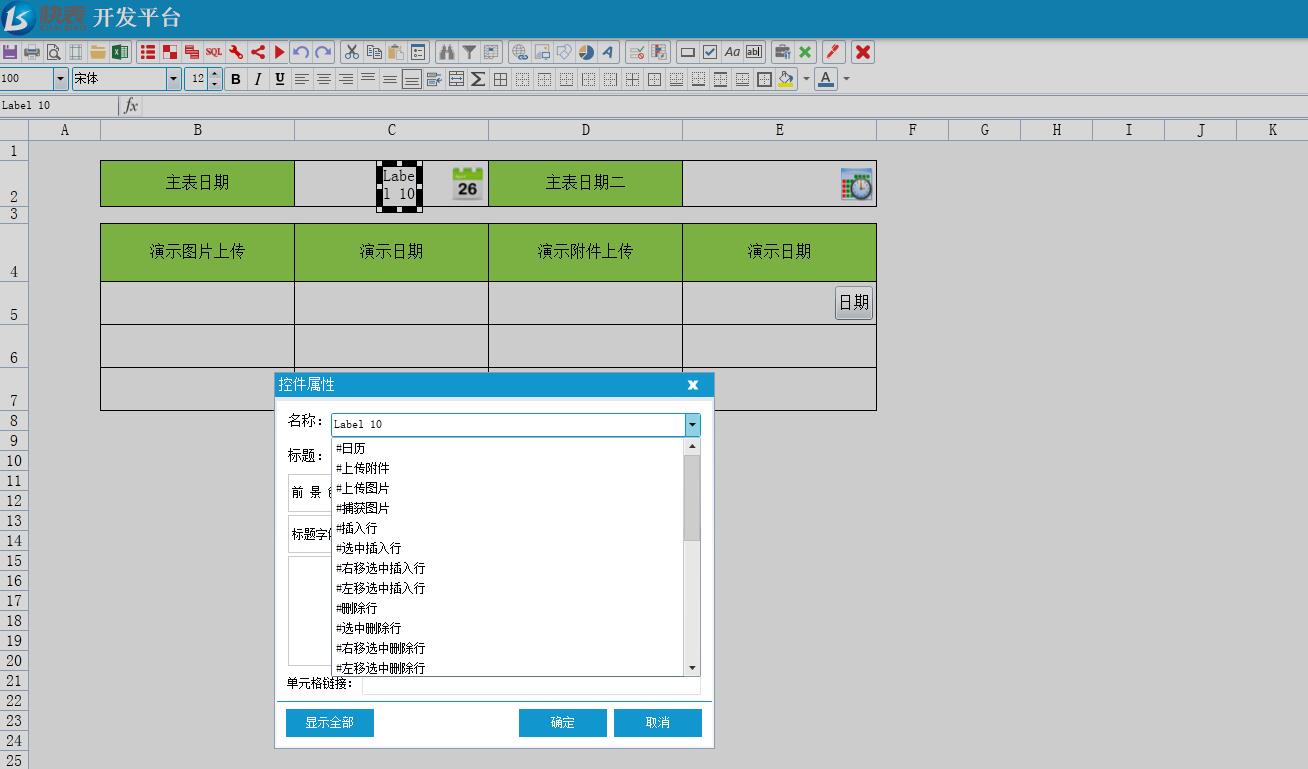Open fill color dropdown arrow

[806, 79]
